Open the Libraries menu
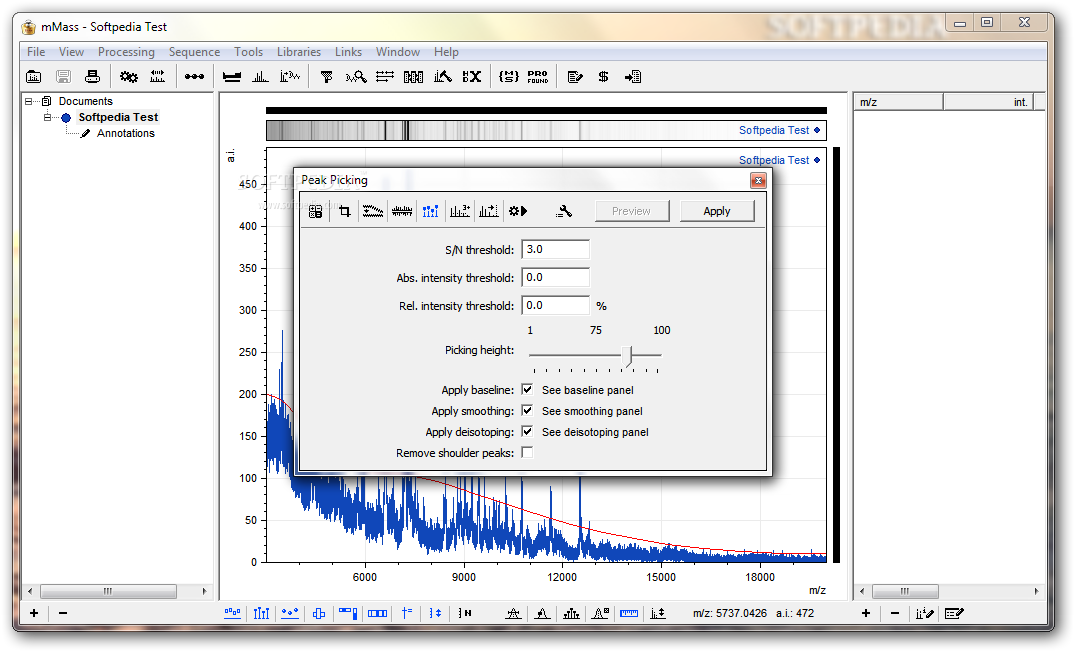This screenshot has width=1075, height=652. [x=299, y=52]
